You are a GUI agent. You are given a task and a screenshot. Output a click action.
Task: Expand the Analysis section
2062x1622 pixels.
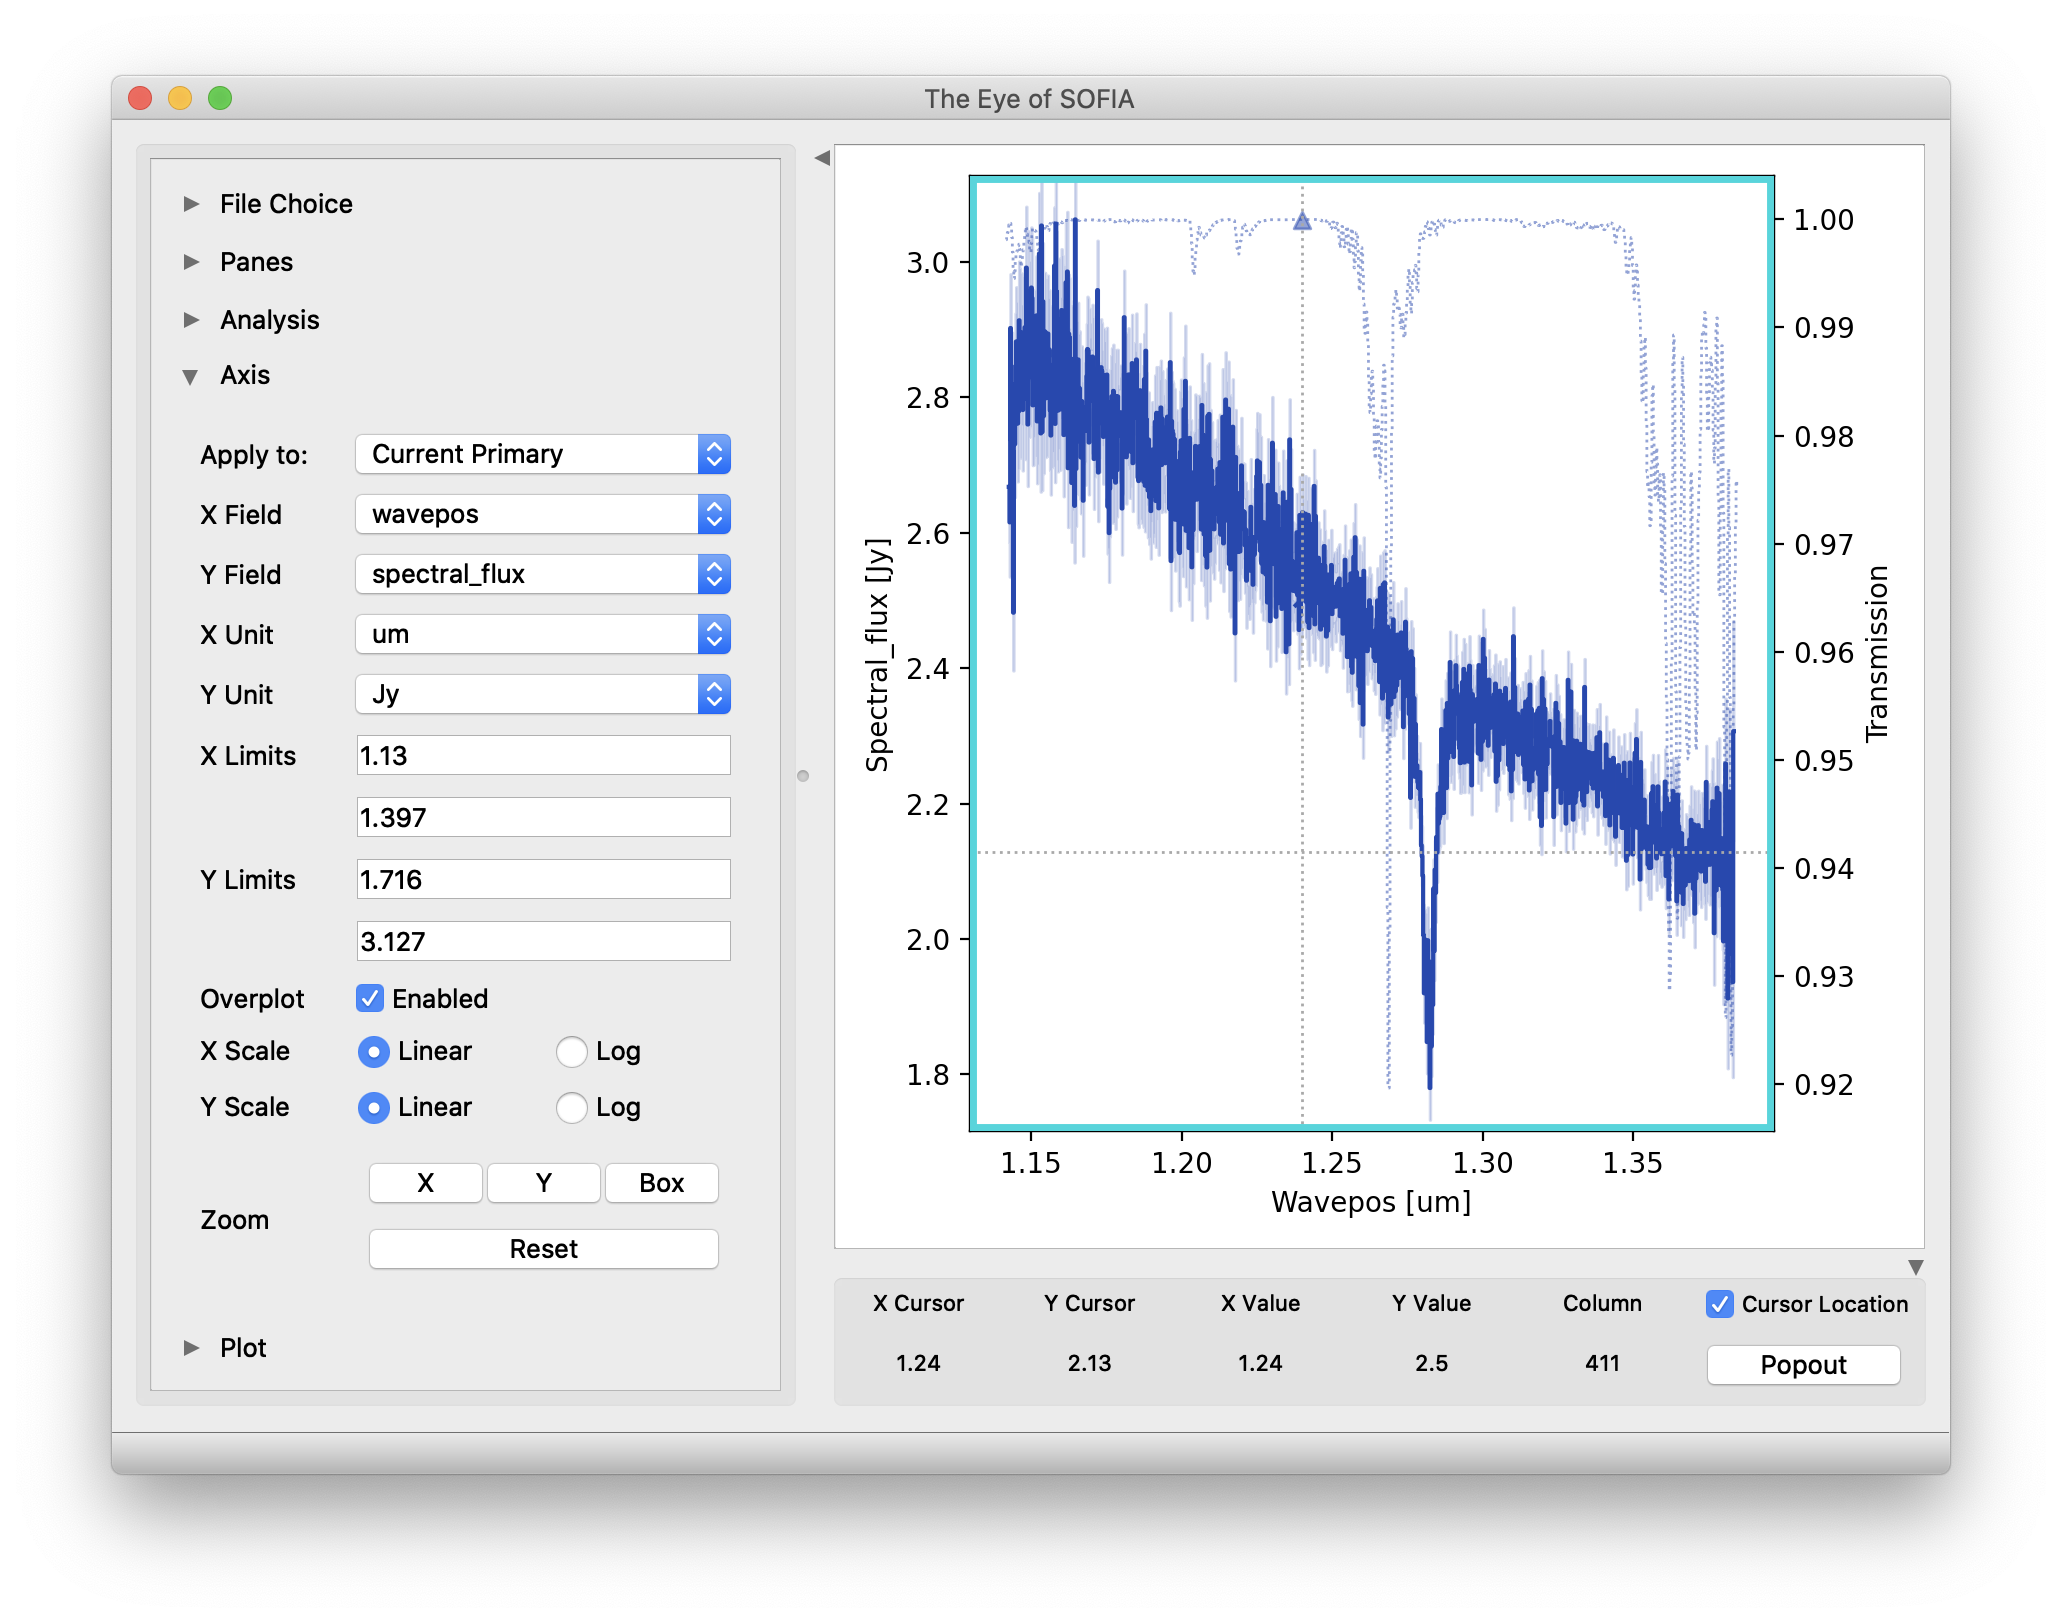(x=190, y=319)
